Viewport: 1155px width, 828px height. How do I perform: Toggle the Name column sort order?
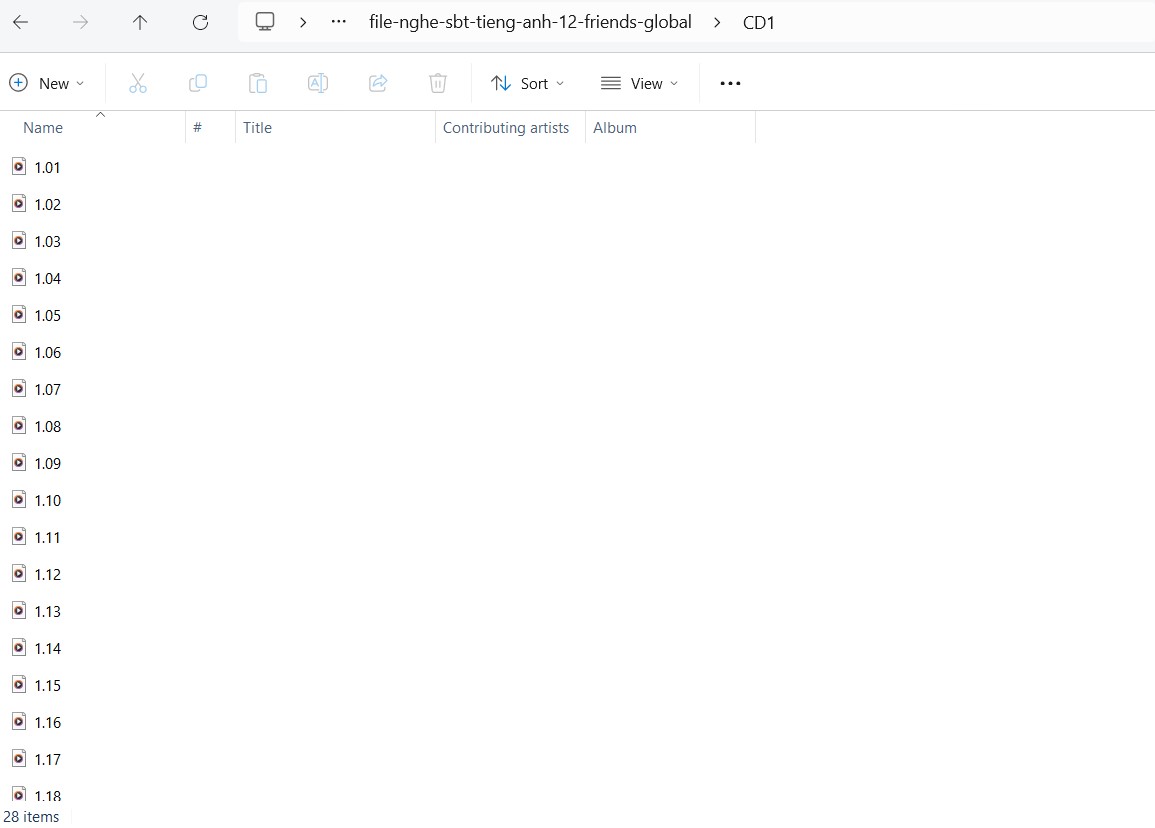pyautogui.click(x=43, y=127)
